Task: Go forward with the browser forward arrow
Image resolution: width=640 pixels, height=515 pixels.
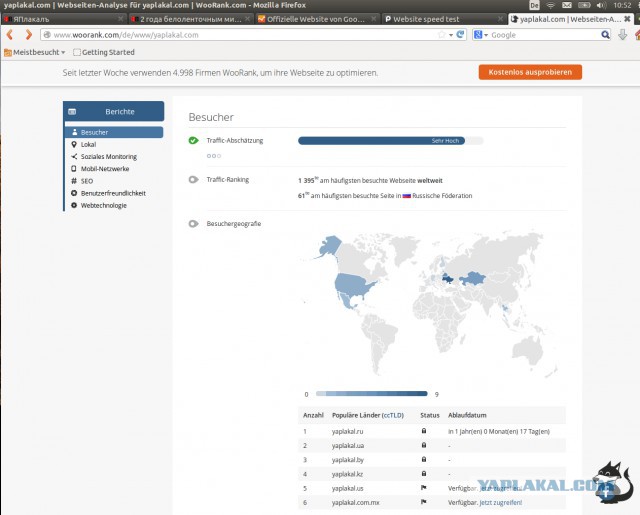Action: pos(28,35)
